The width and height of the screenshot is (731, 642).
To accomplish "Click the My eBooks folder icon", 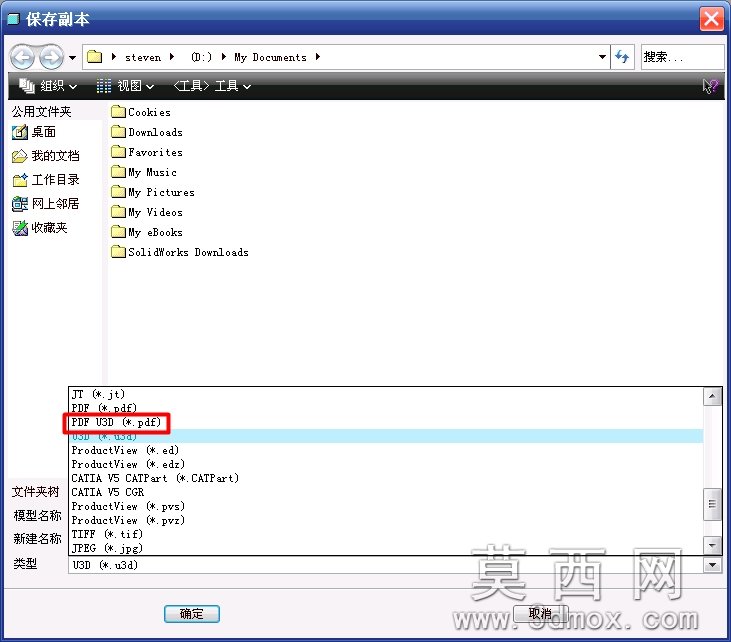I will [118, 232].
